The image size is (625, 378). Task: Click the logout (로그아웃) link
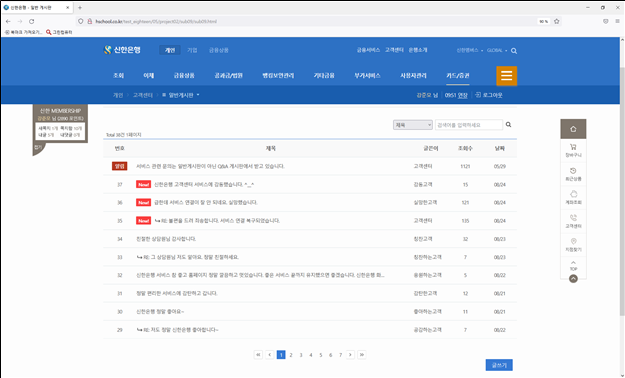[x=489, y=95]
